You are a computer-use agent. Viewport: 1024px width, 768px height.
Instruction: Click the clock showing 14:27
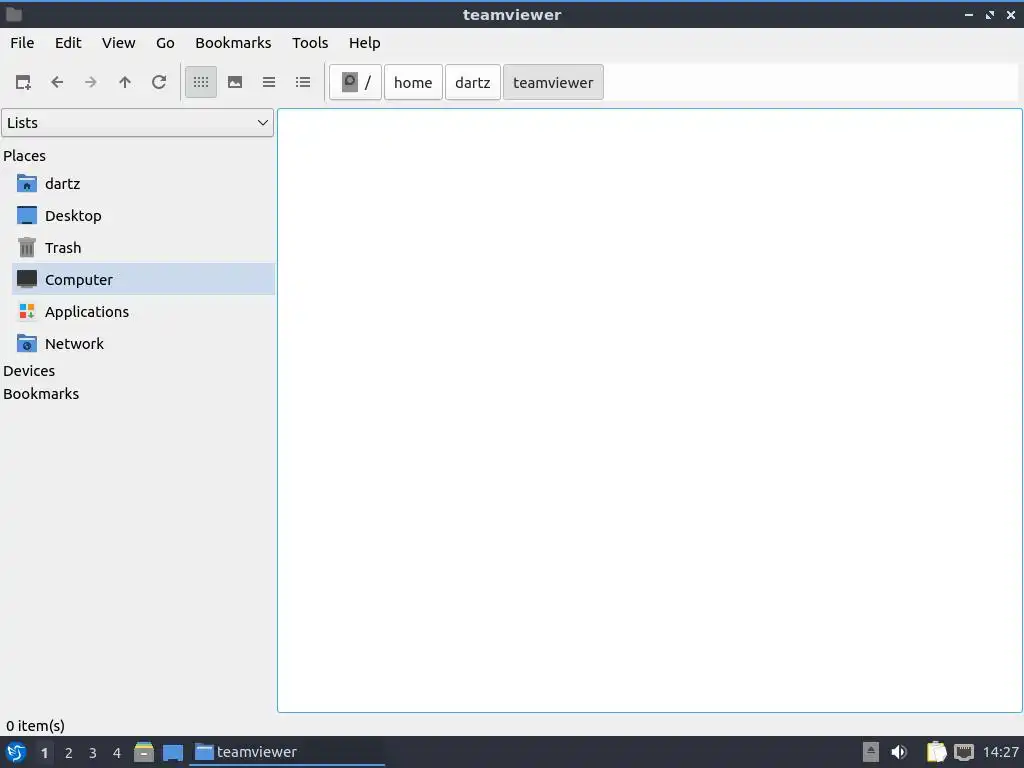1000,752
